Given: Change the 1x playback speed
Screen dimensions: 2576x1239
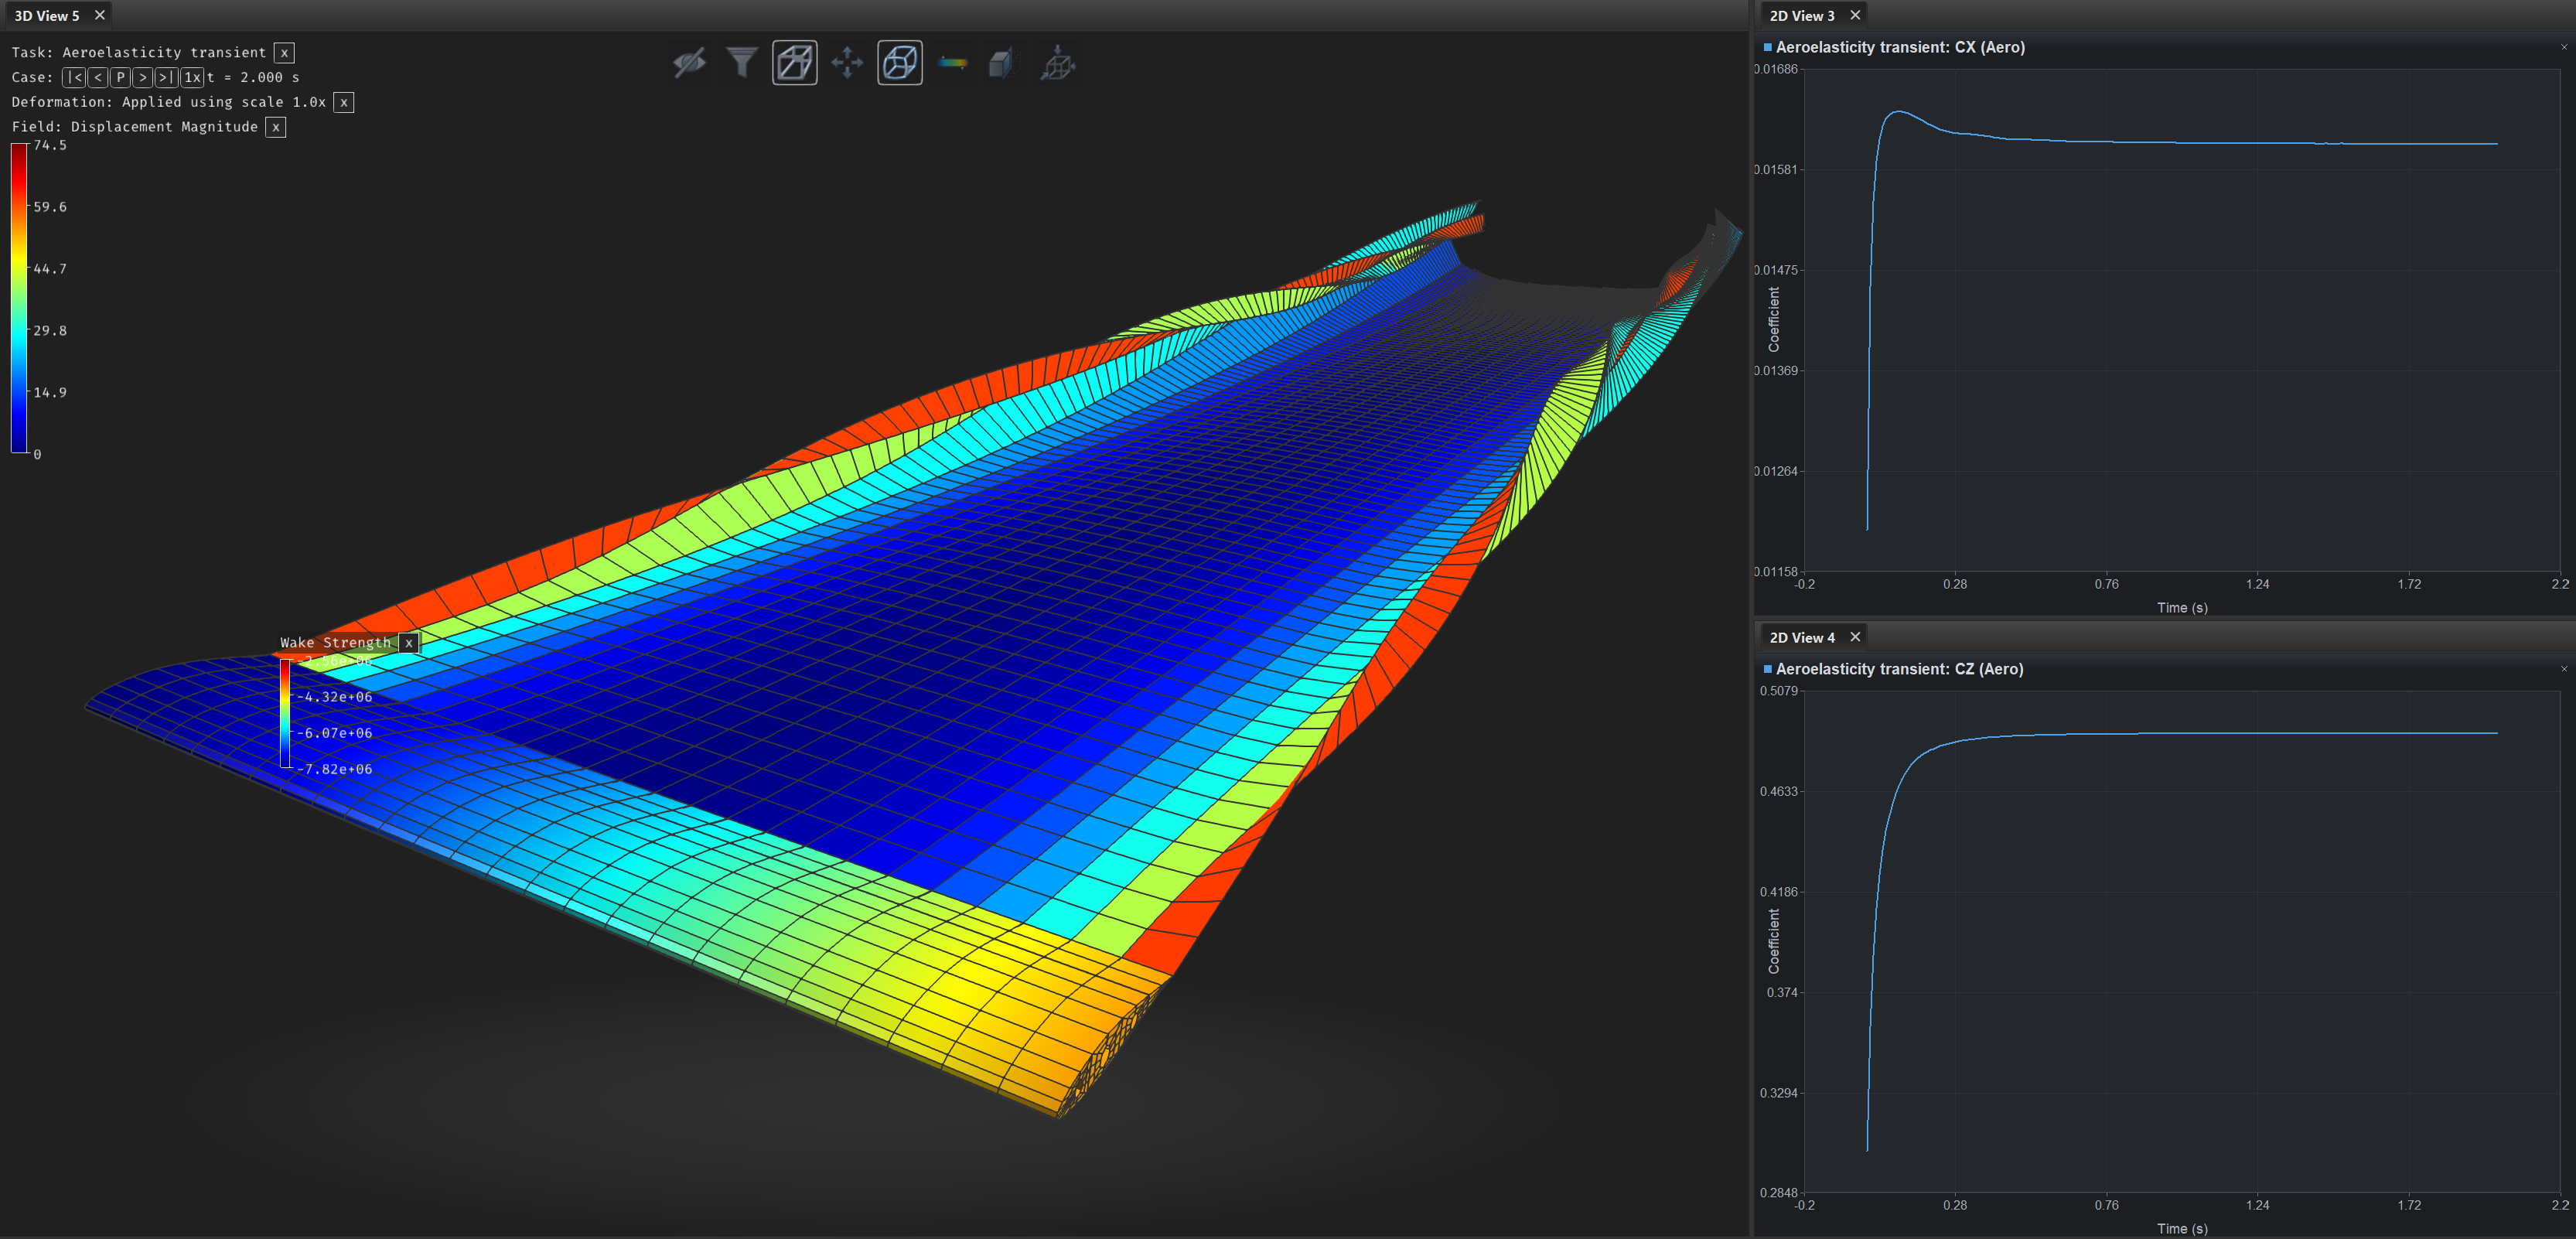Looking at the screenshot, I should tap(192, 77).
